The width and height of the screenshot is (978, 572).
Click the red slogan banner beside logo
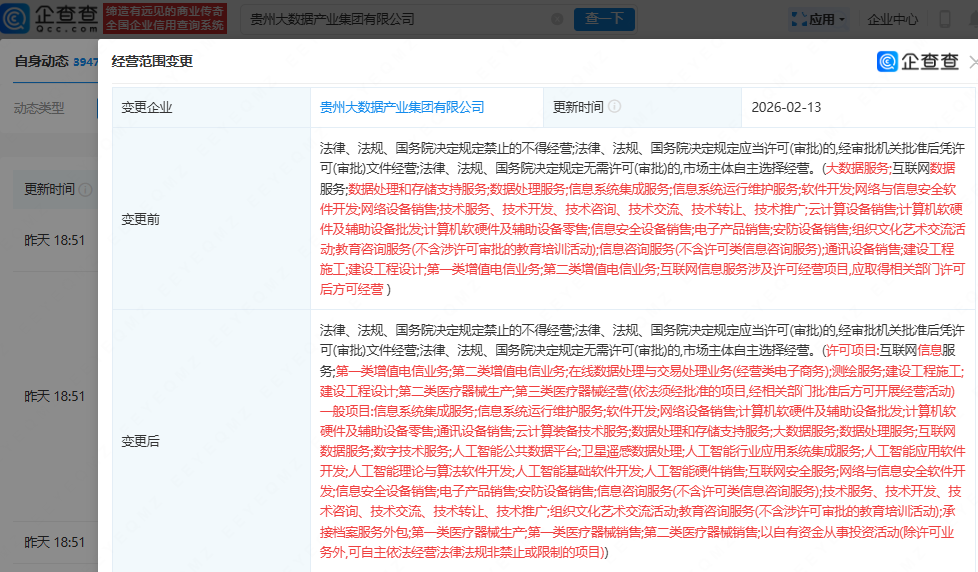click(x=165, y=18)
